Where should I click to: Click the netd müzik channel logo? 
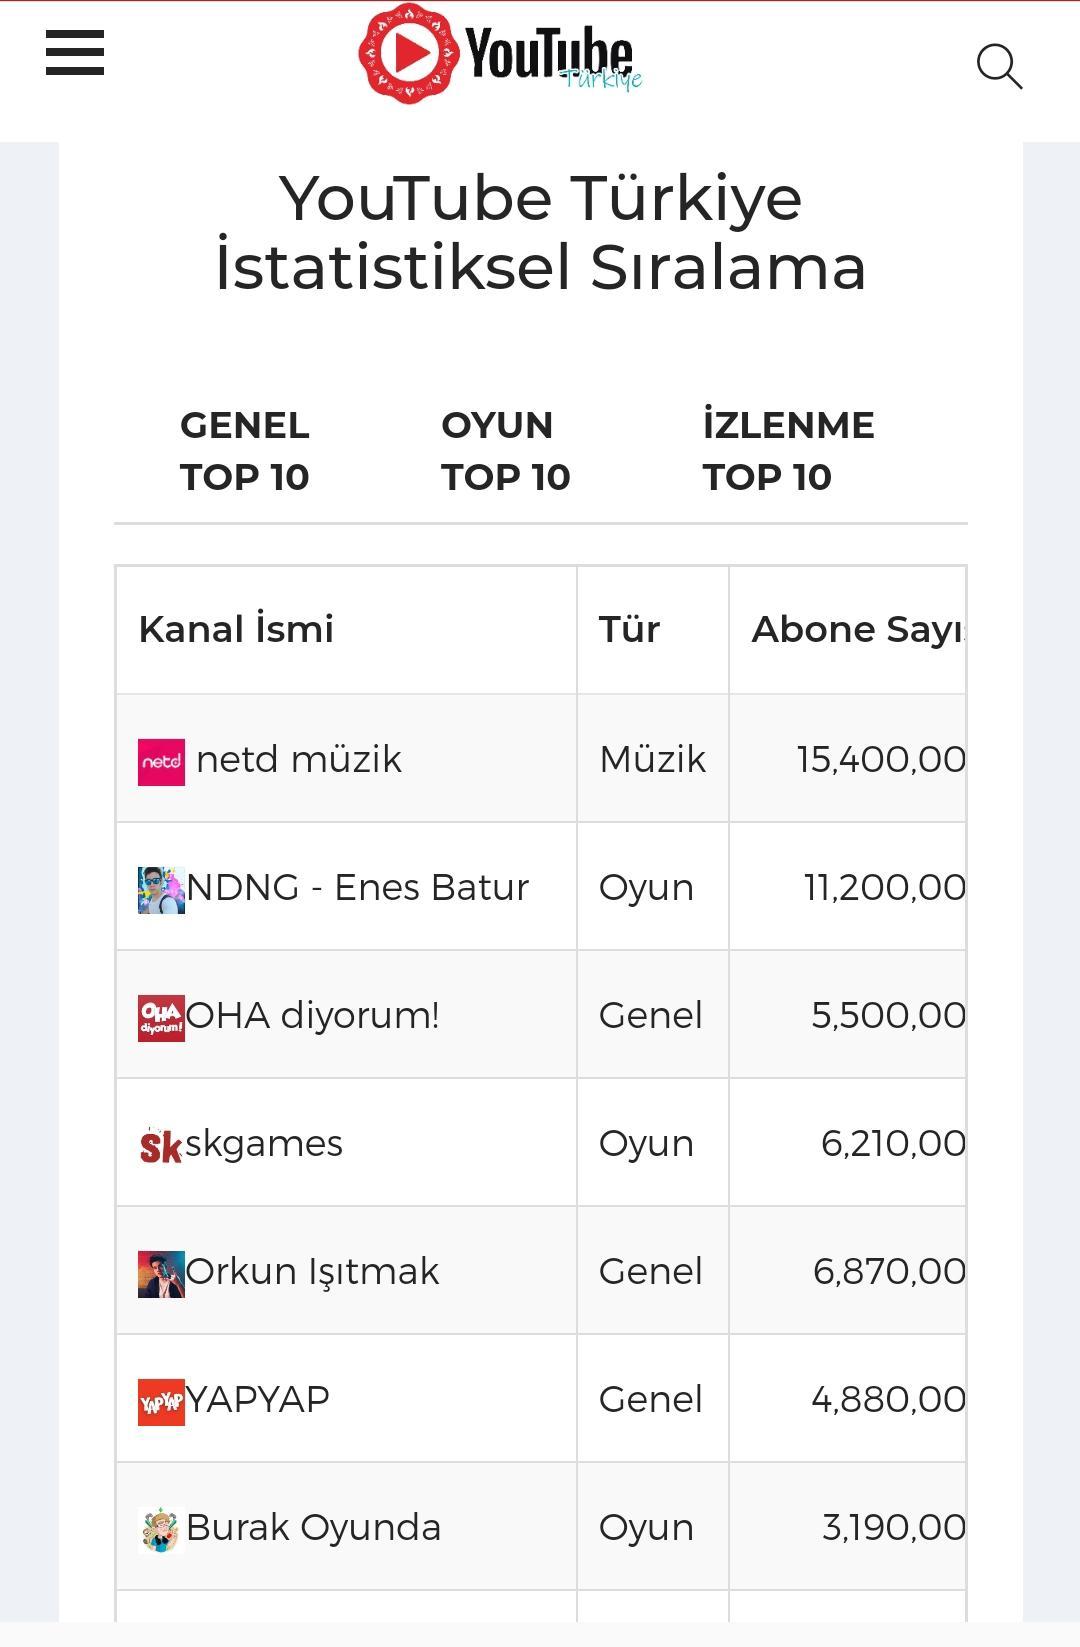click(161, 762)
